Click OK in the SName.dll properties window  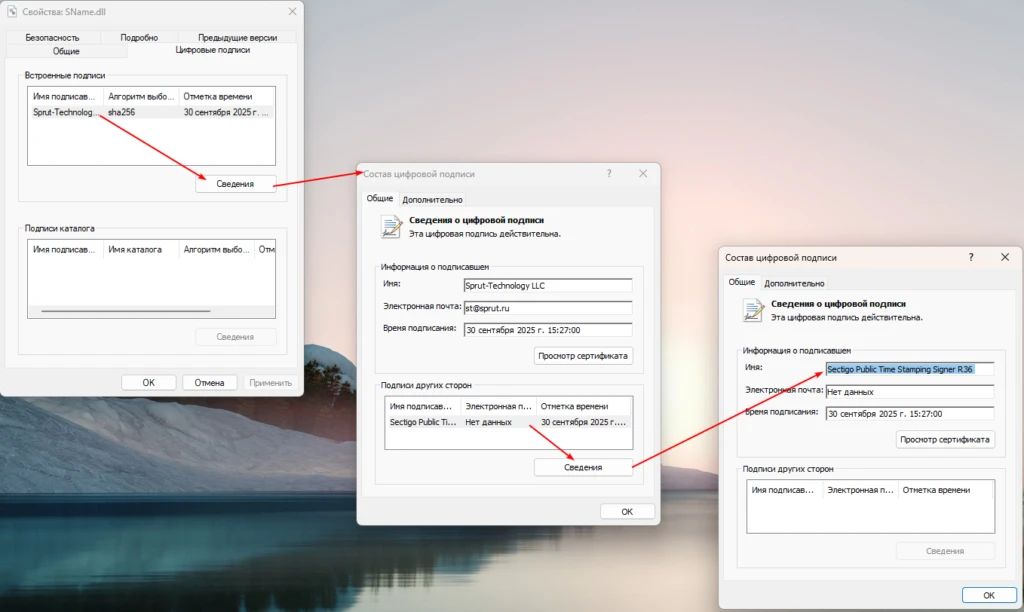click(148, 383)
